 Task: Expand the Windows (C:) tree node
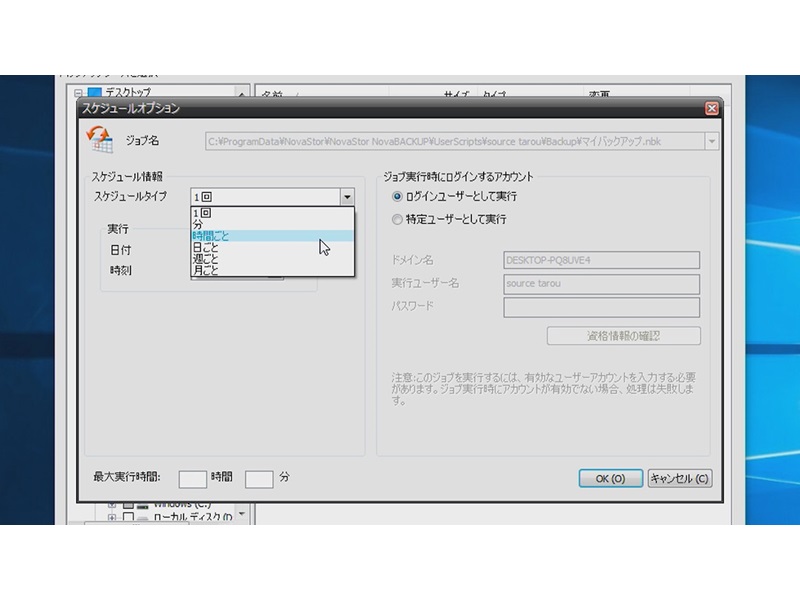tap(113, 503)
